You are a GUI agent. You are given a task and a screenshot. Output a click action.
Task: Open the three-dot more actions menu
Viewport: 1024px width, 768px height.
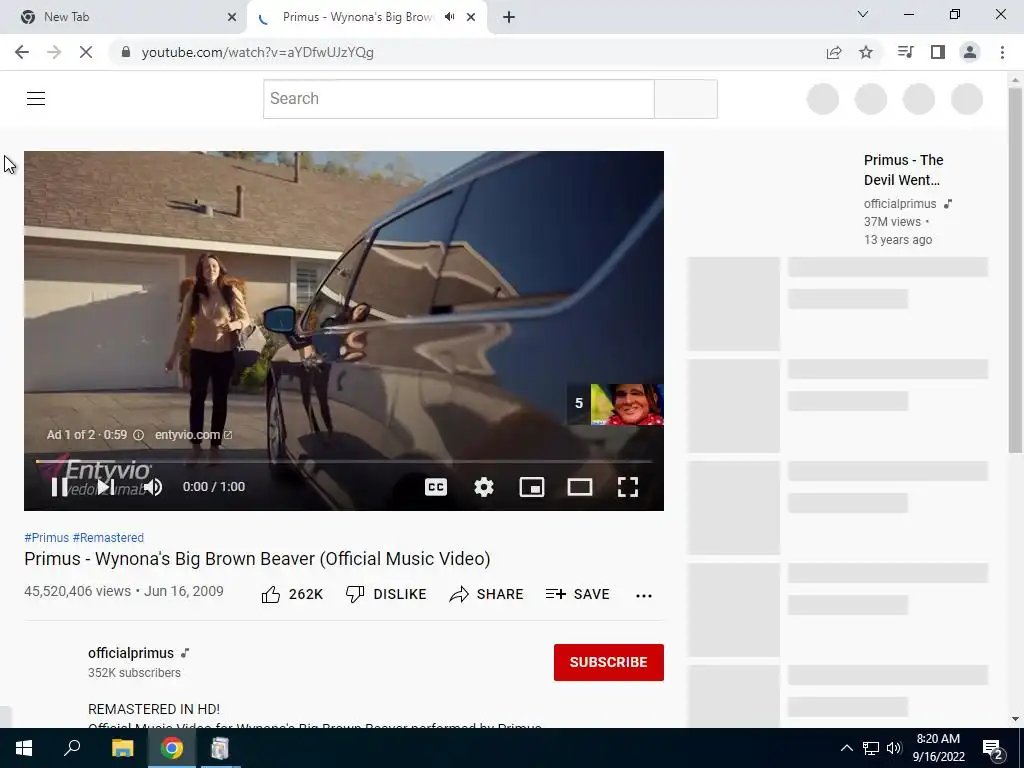[644, 595]
